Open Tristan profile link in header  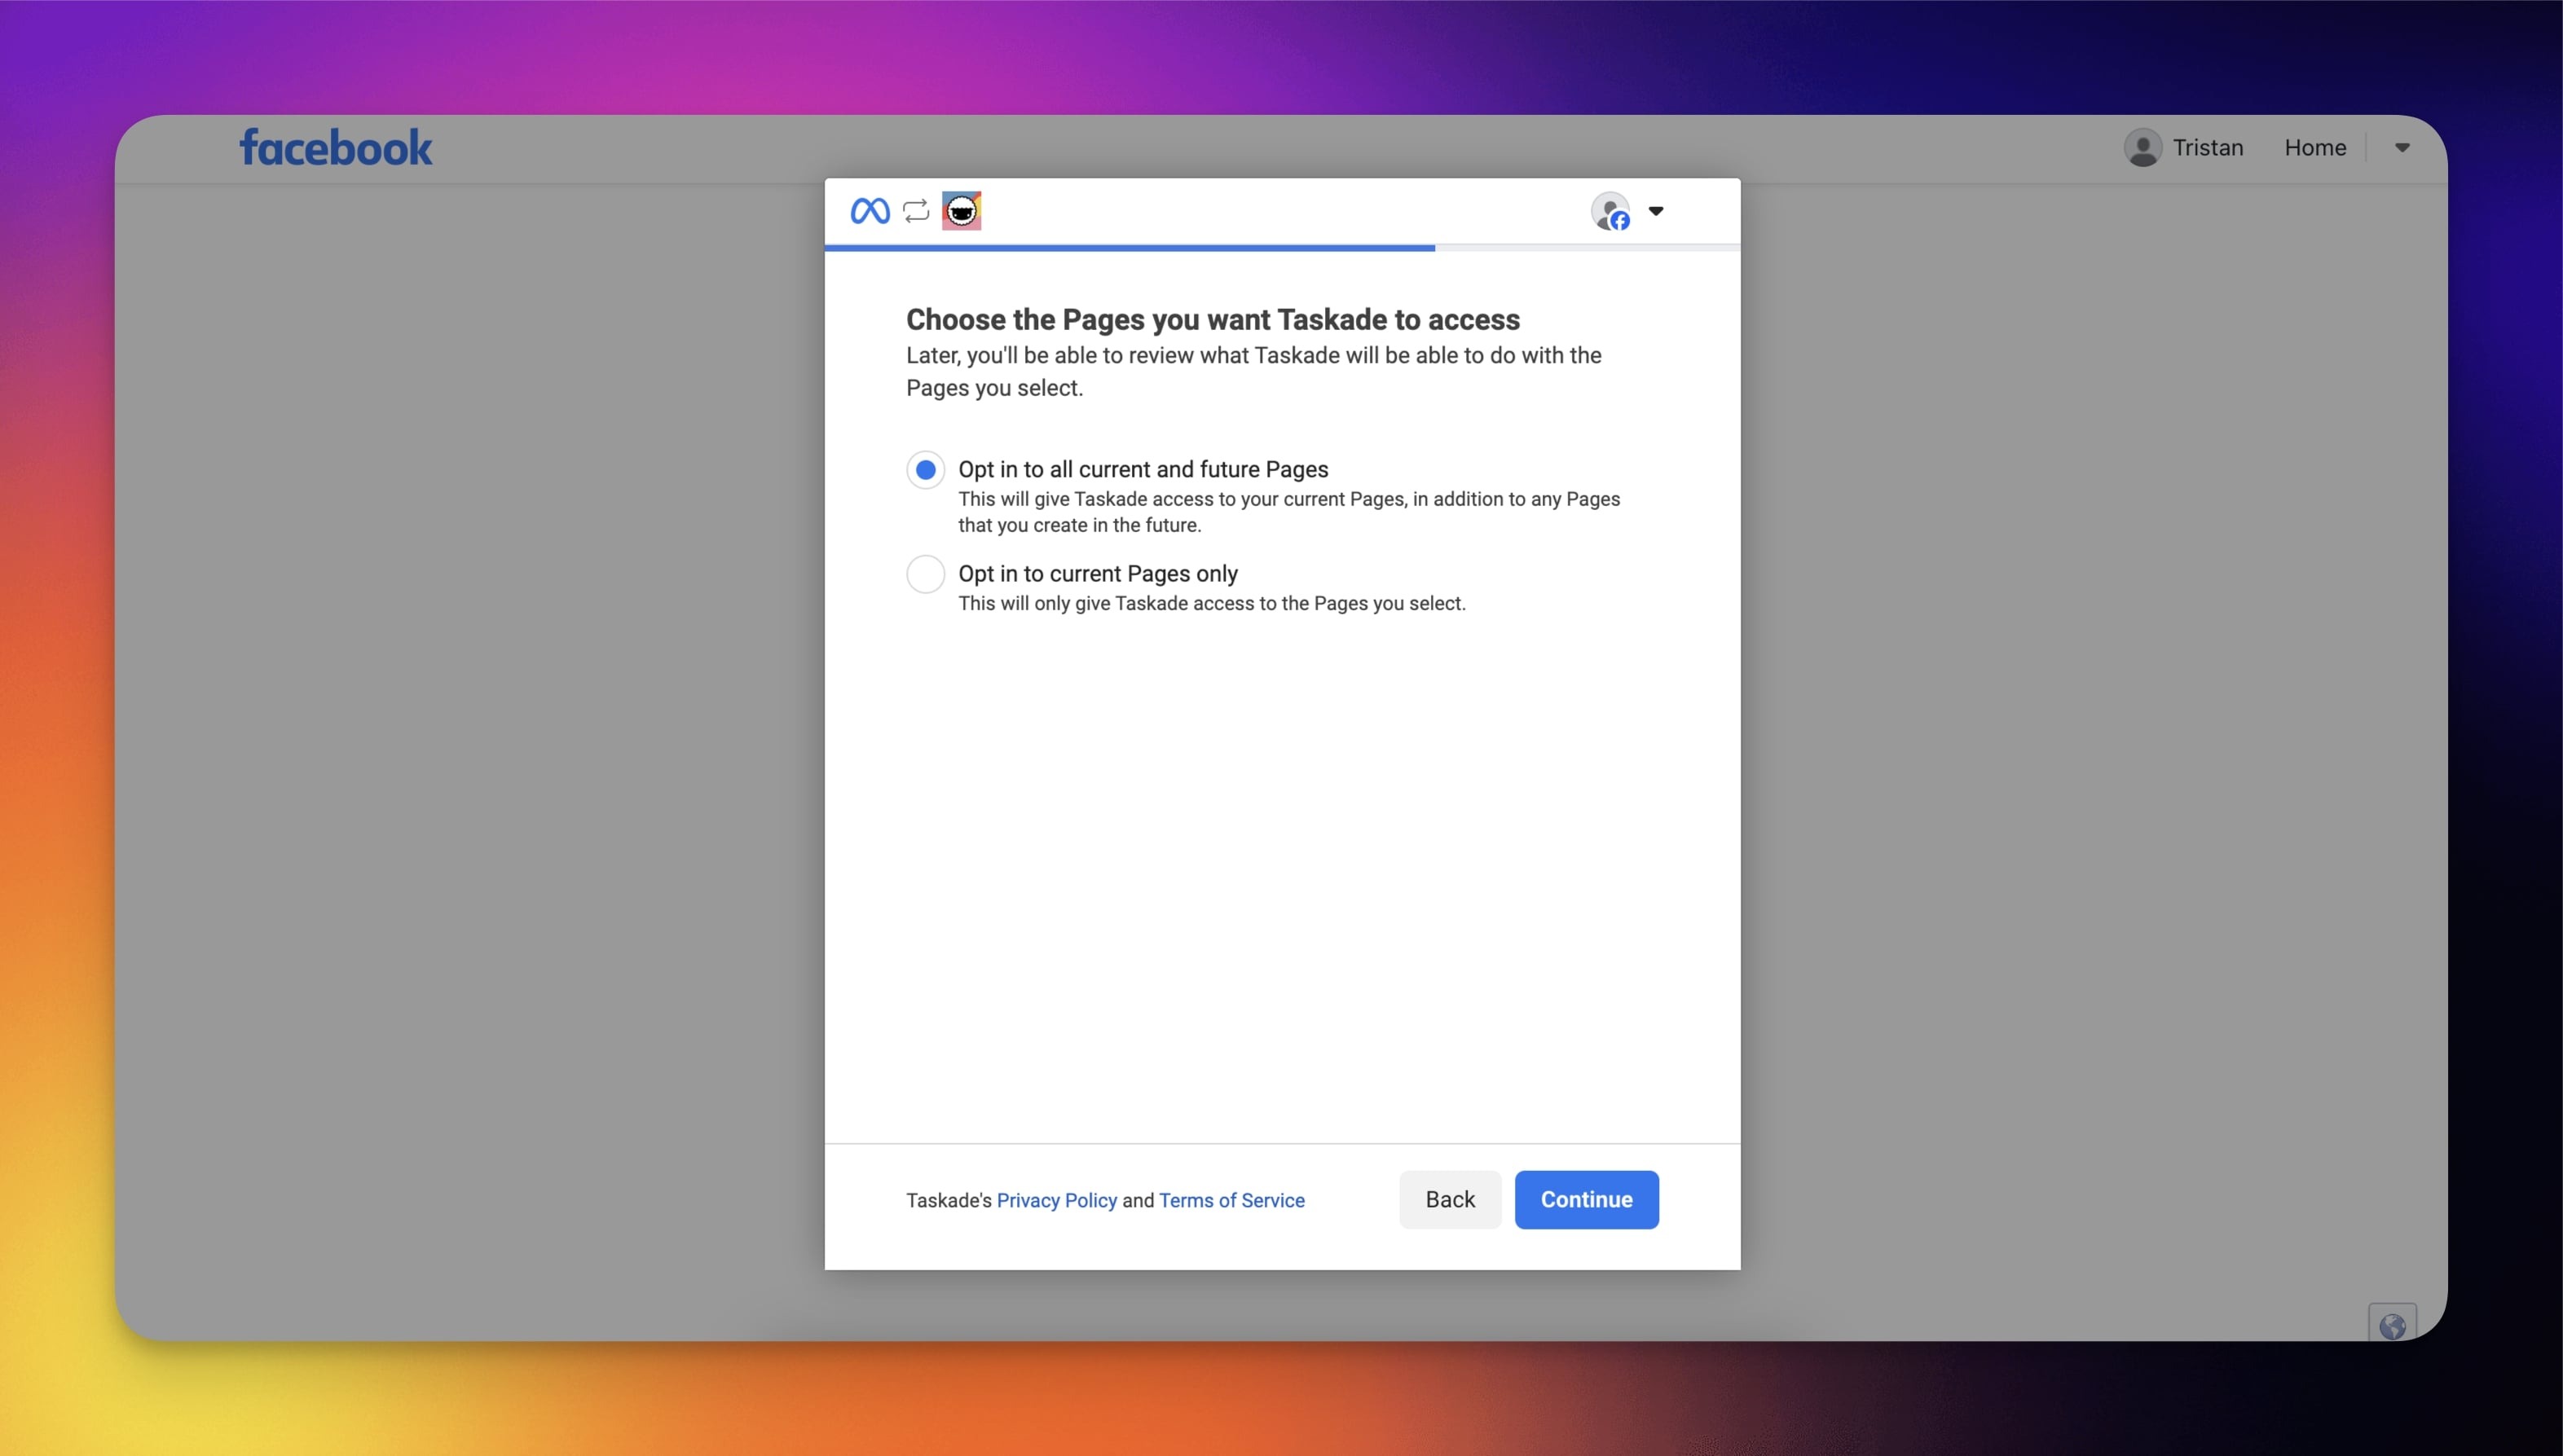[2207, 148]
